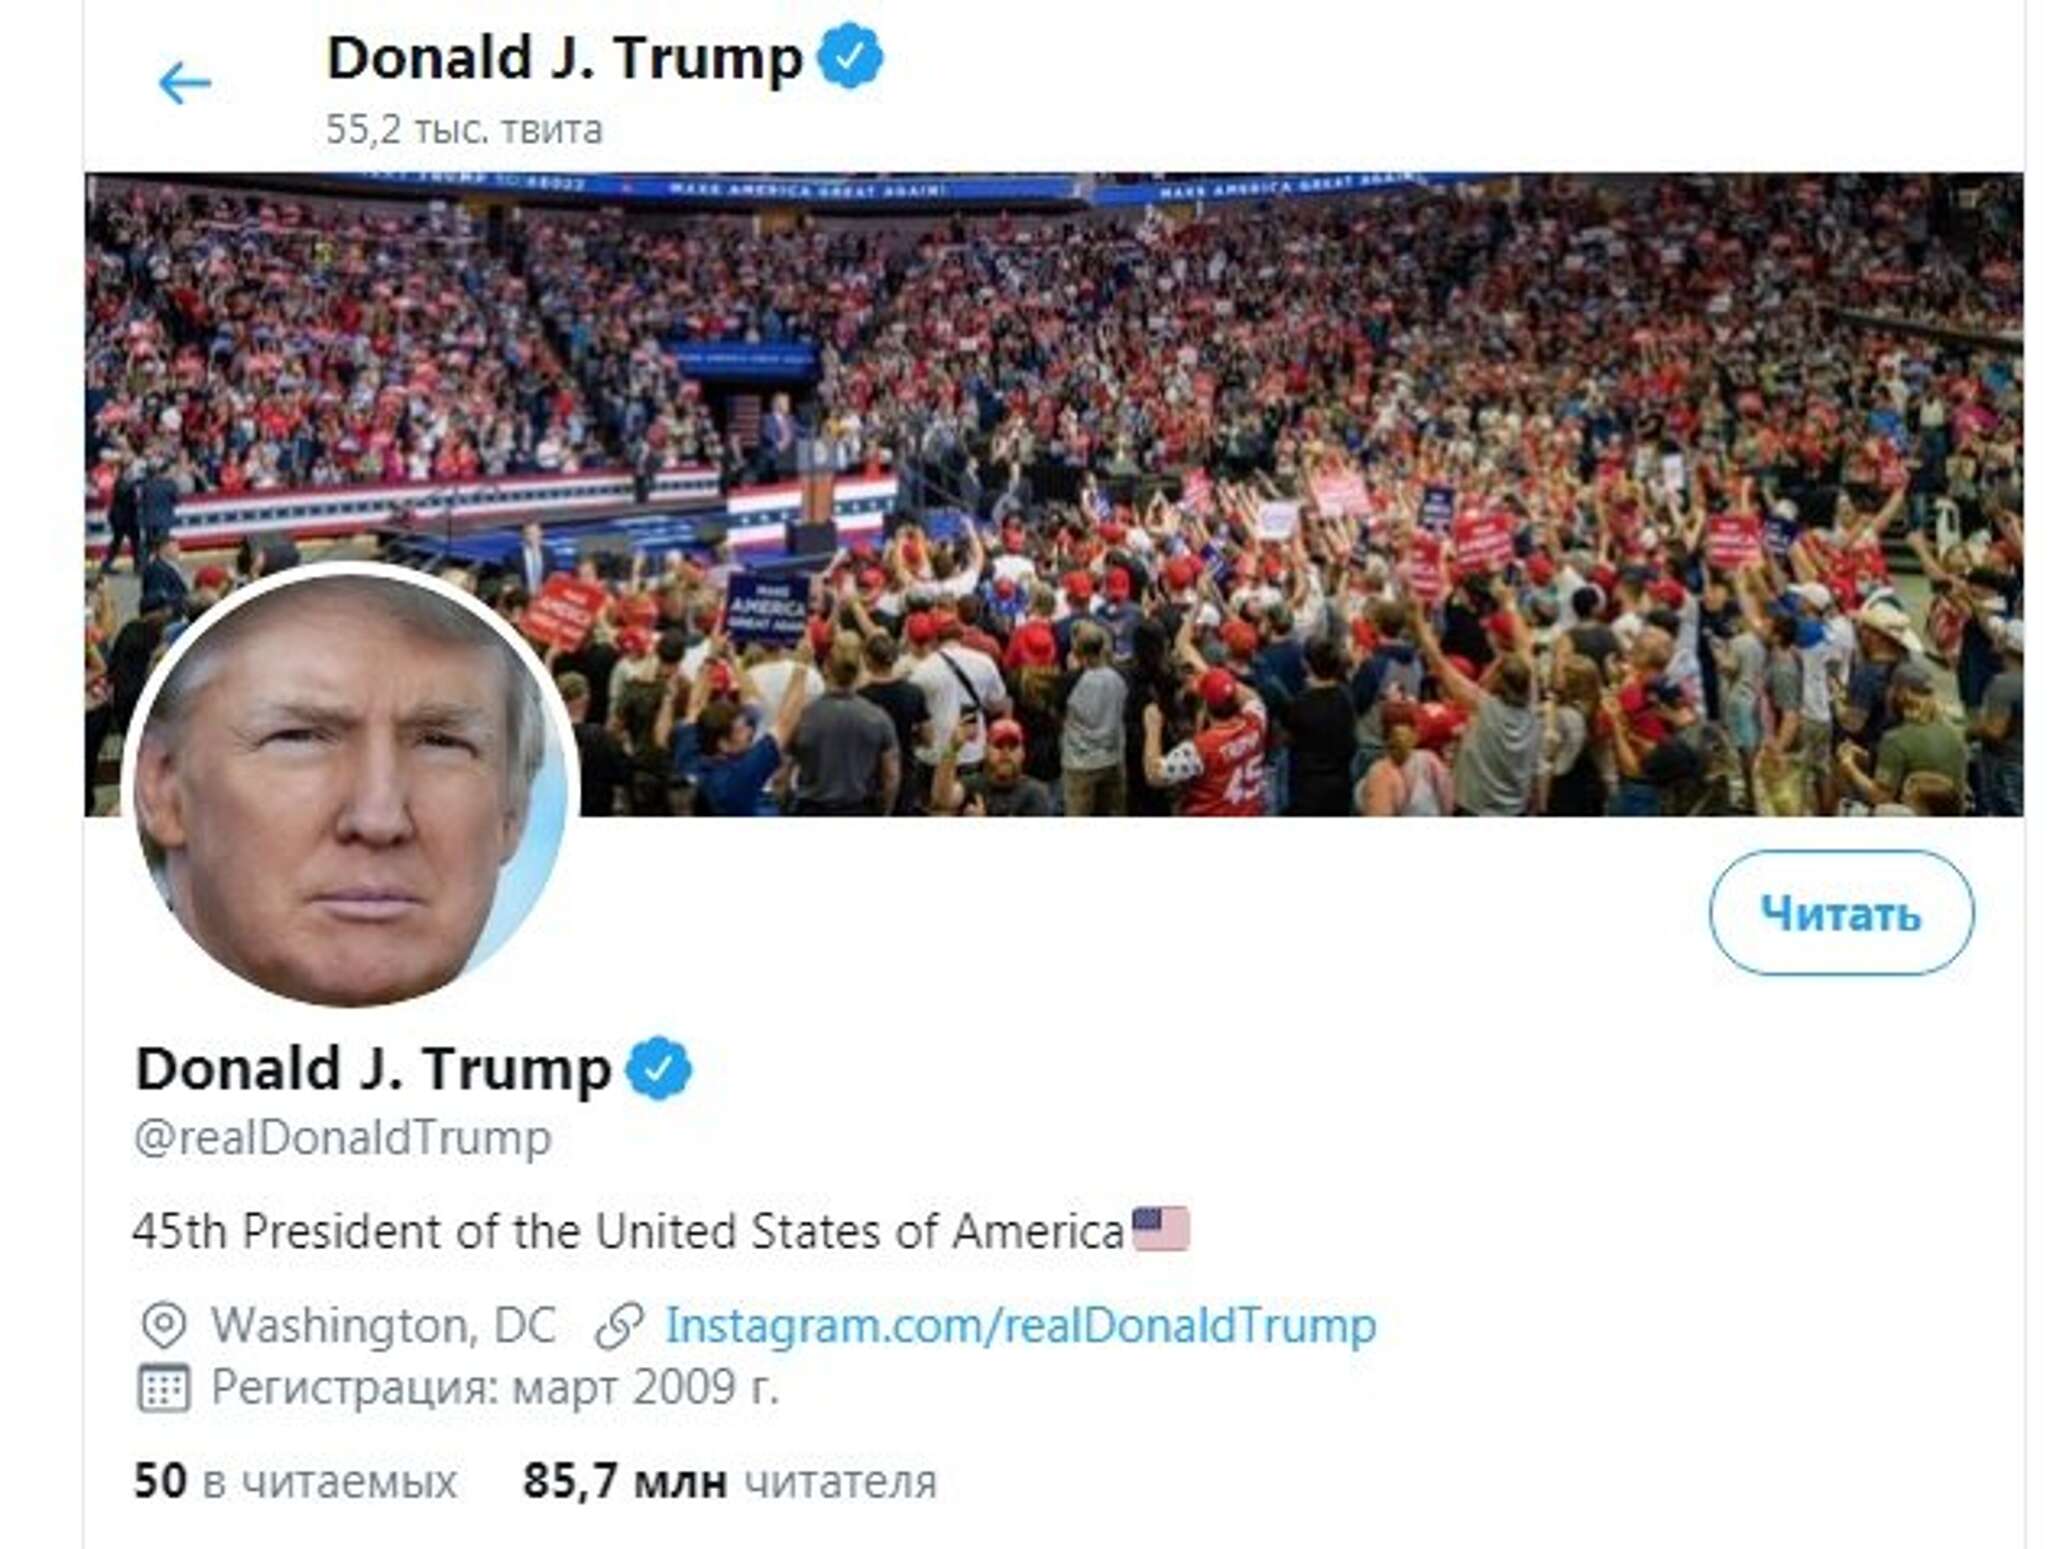
Task: View the 85,7 млн читателя list
Action: (730, 1481)
